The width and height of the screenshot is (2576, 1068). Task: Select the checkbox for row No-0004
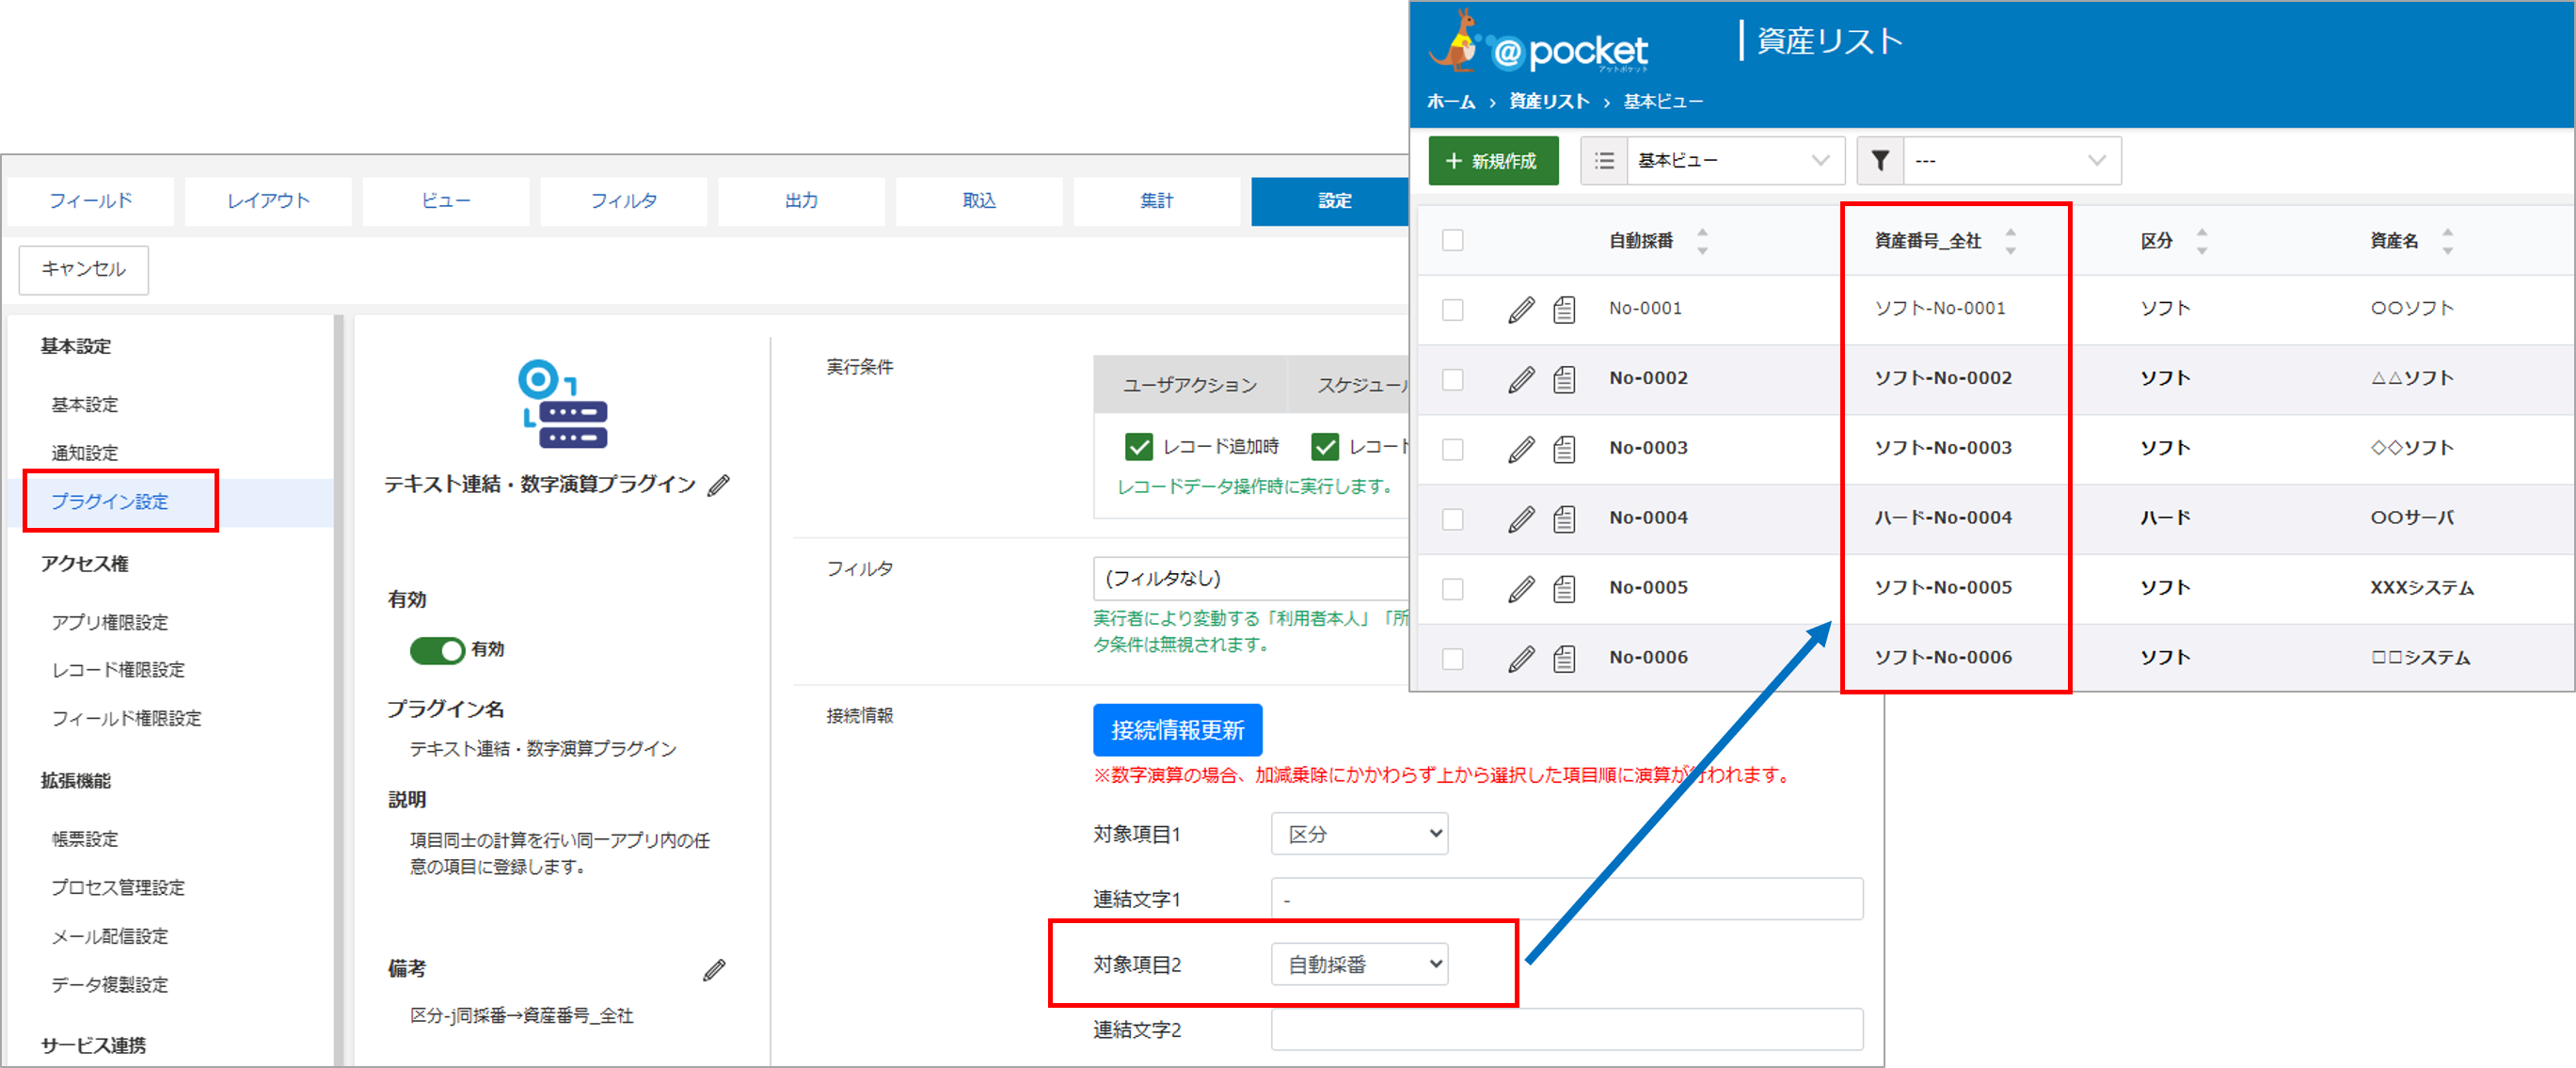[x=1452, y=519]
